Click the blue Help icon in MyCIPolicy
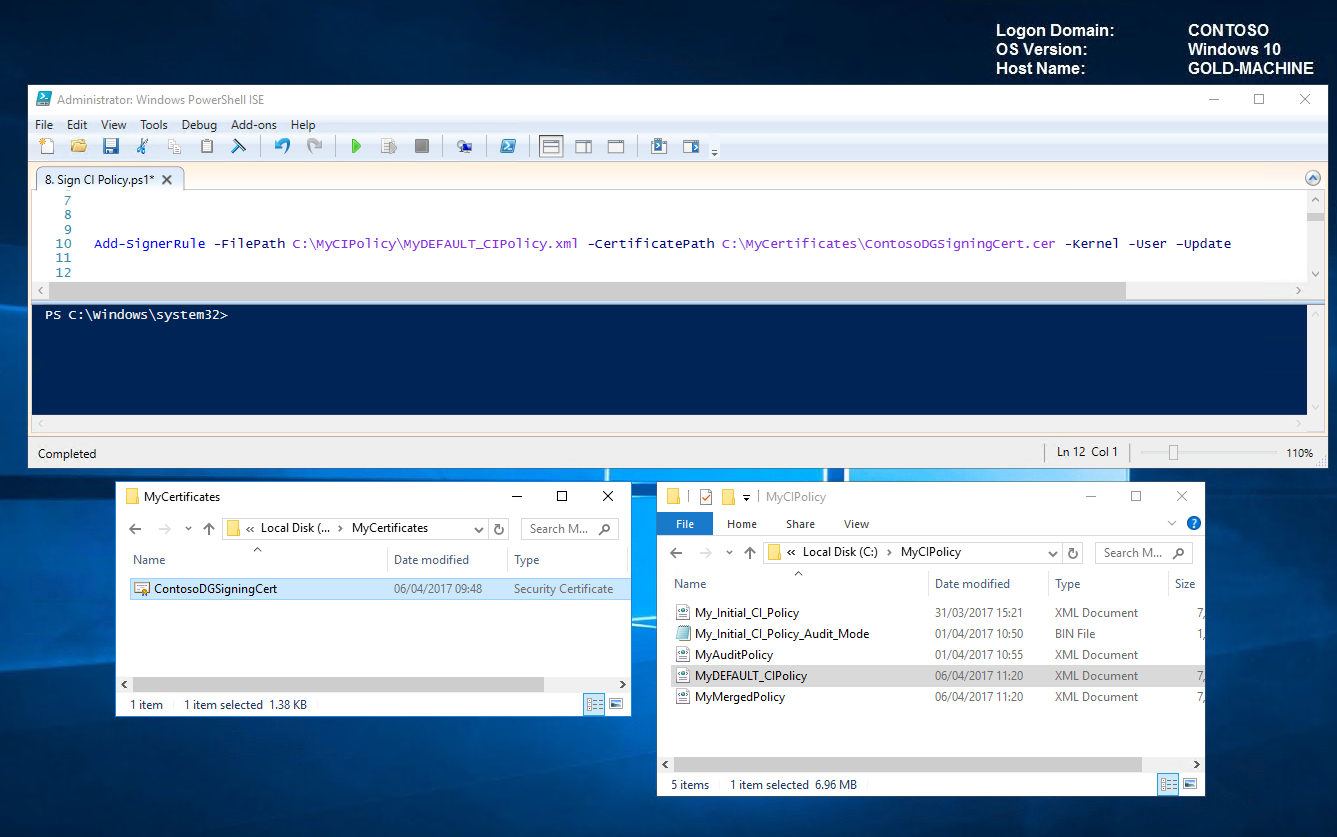Image resolution: width=1337 pixels, height=837 pixels. click(x=1193, y=523)
